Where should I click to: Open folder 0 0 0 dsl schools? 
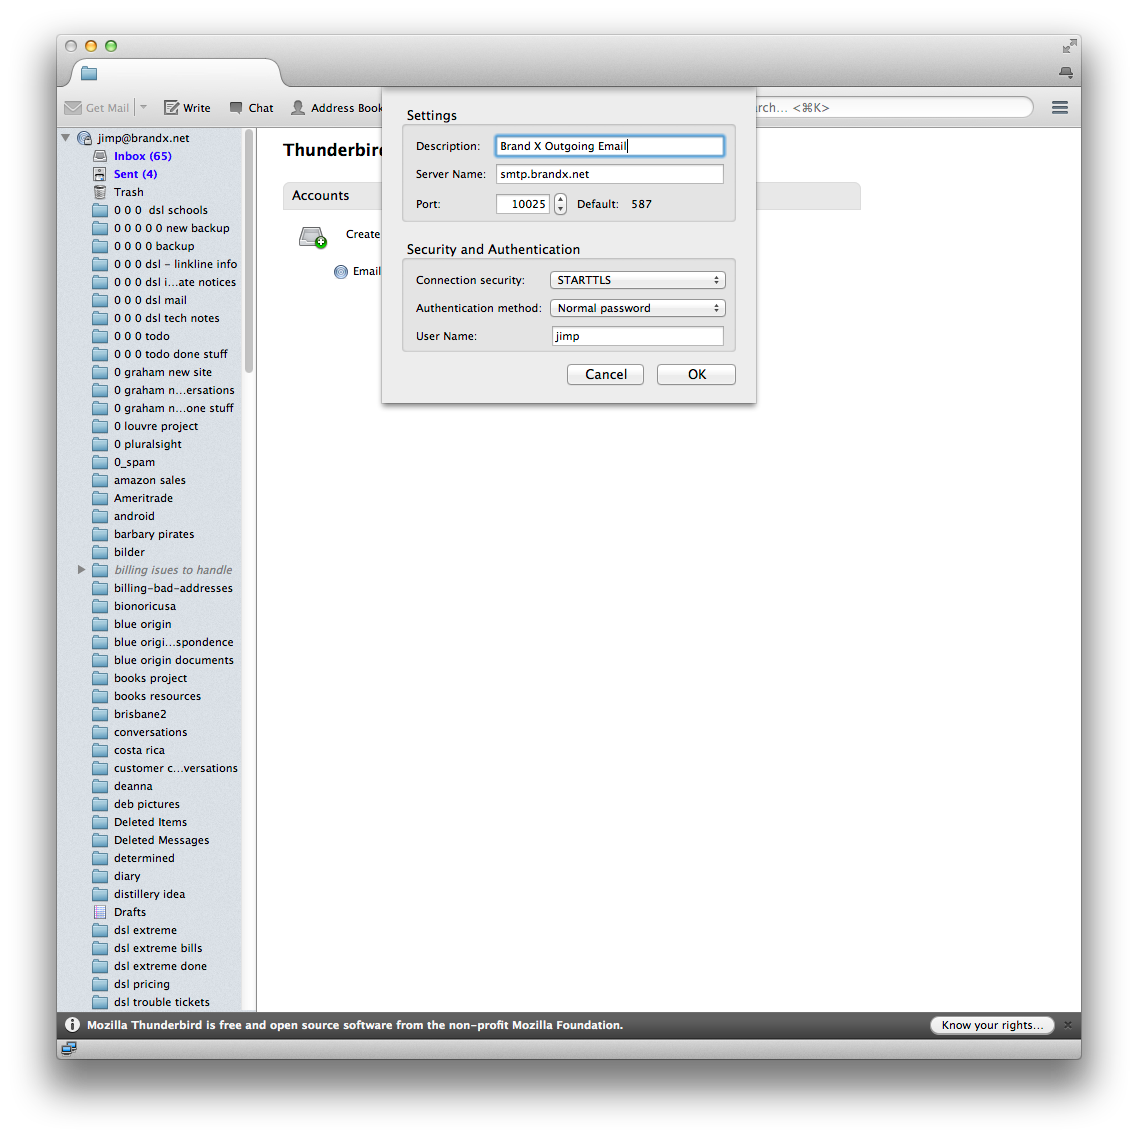[x=160, y=210]
